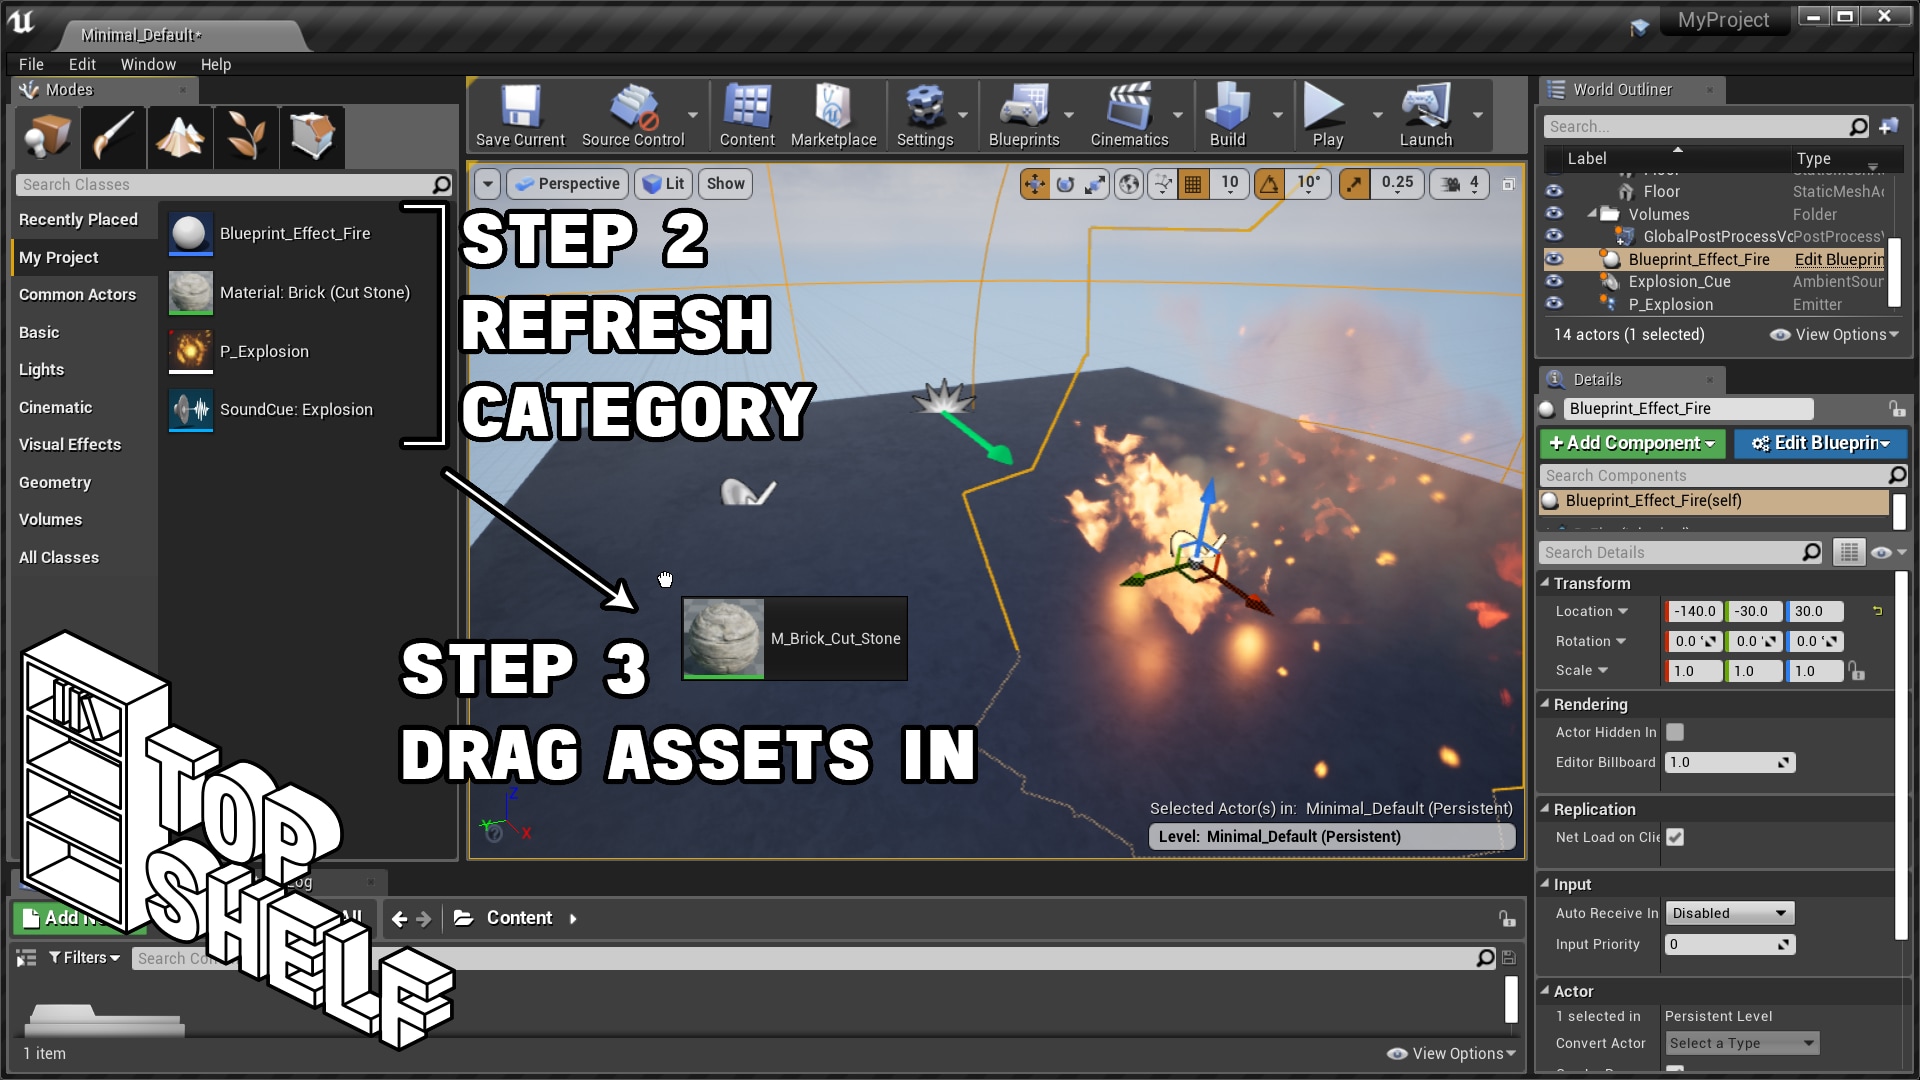Click the Content Browser lock icon
This screenshot has height=1080, width=1920.
tap(1506, 918)
